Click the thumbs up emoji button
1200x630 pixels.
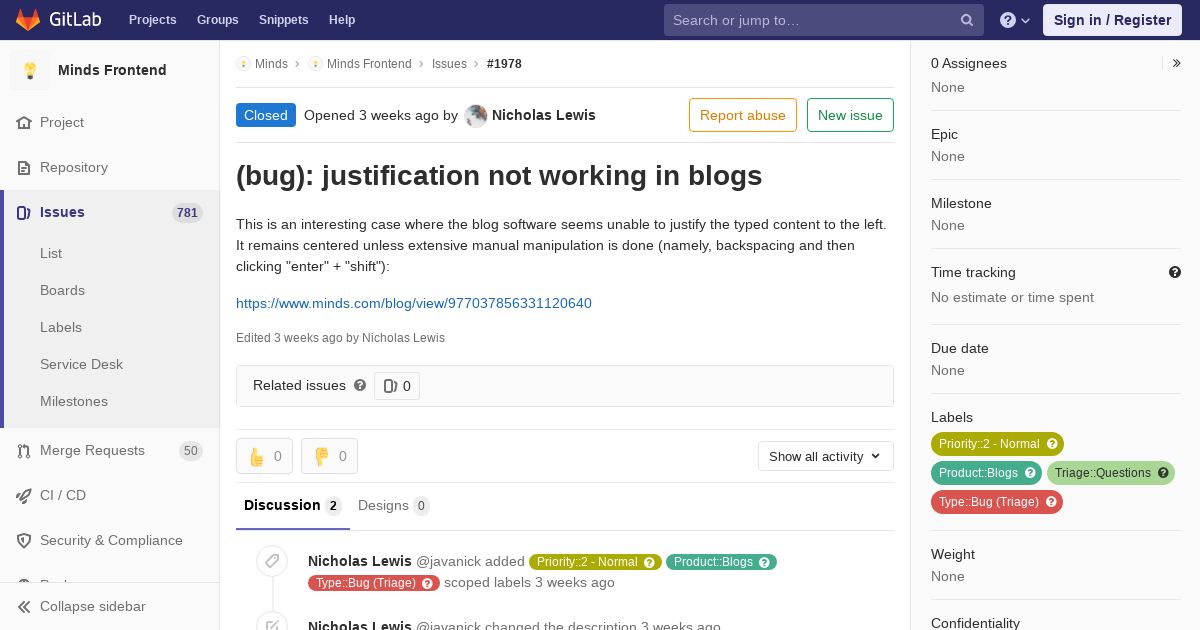click(x=264, y=456)
